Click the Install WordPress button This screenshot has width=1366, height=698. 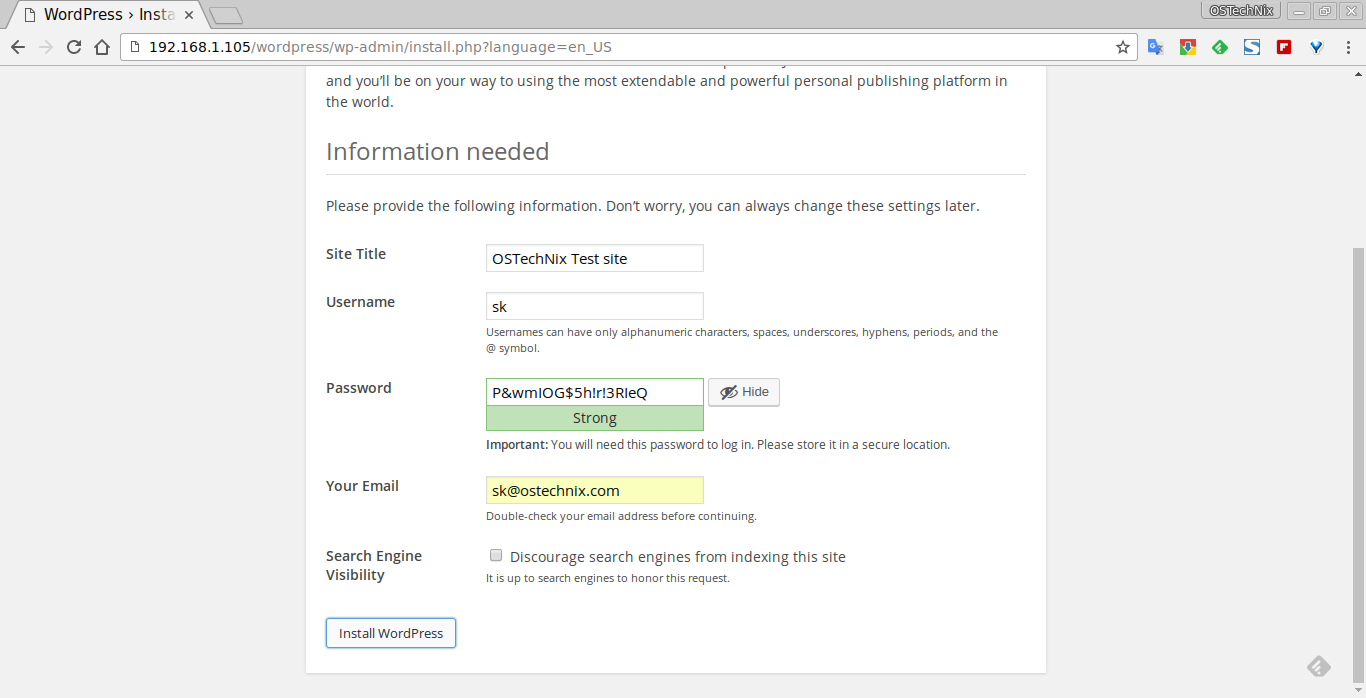391,633
